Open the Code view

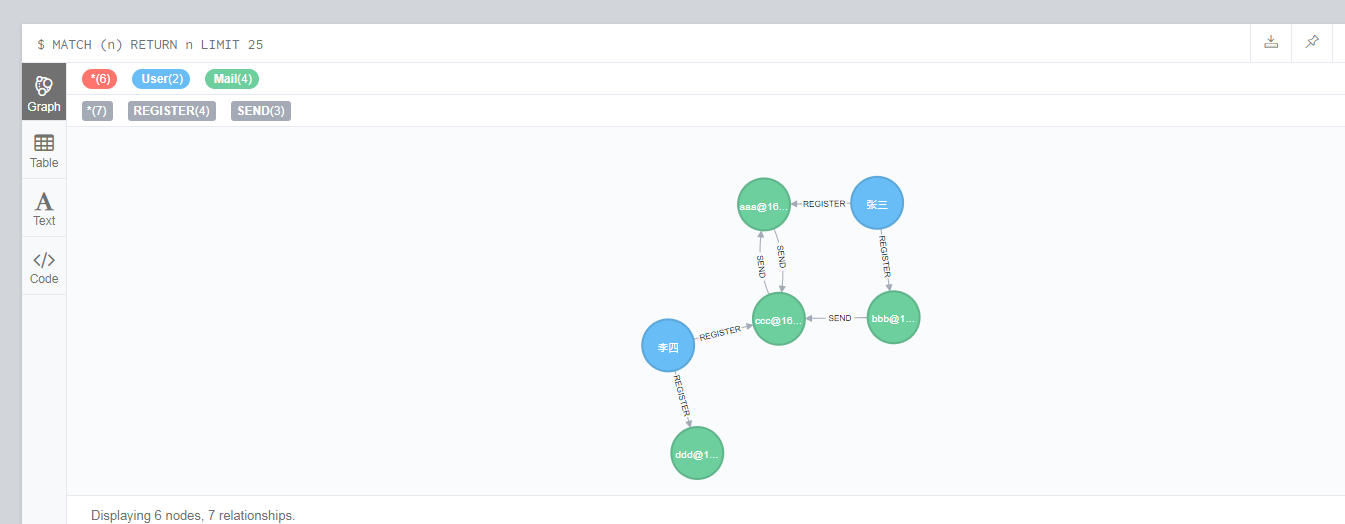pos(44,267)
